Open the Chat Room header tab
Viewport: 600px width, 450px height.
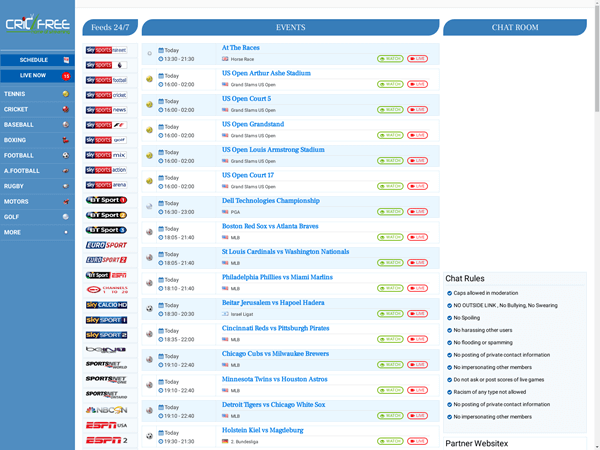[515, 28]
